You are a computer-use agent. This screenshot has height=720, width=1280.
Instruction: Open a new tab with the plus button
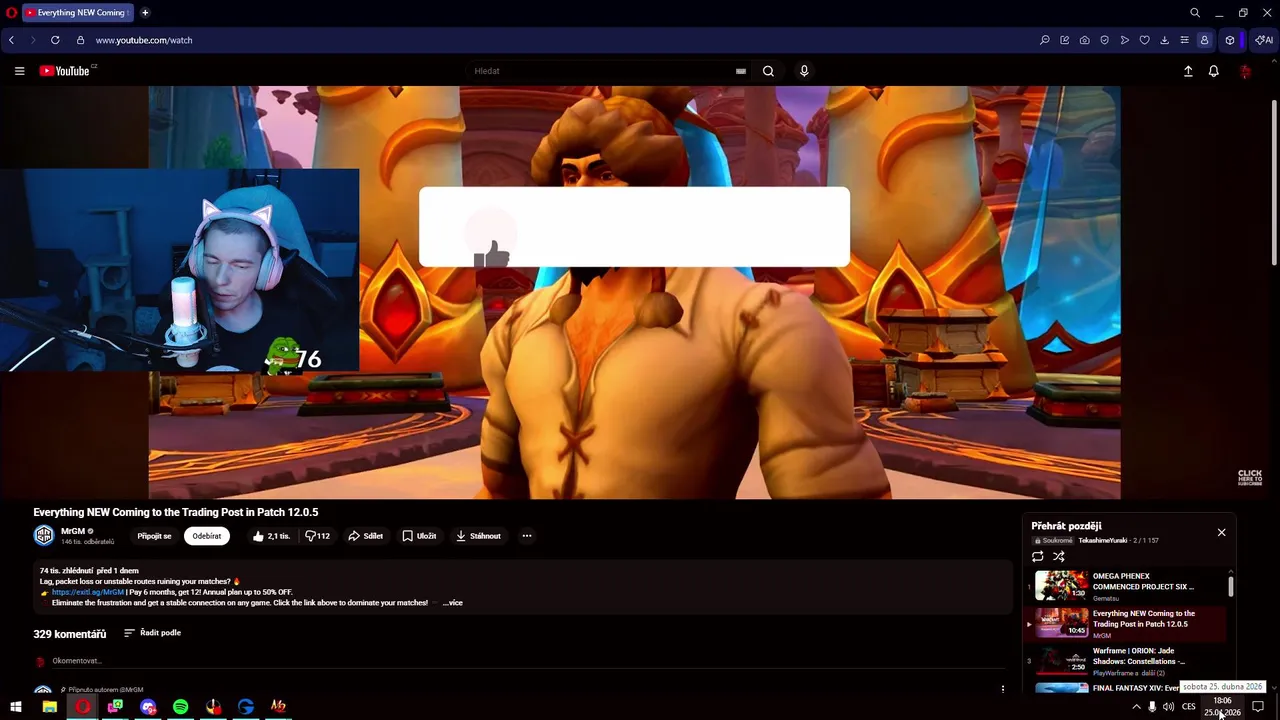point(145,13)
